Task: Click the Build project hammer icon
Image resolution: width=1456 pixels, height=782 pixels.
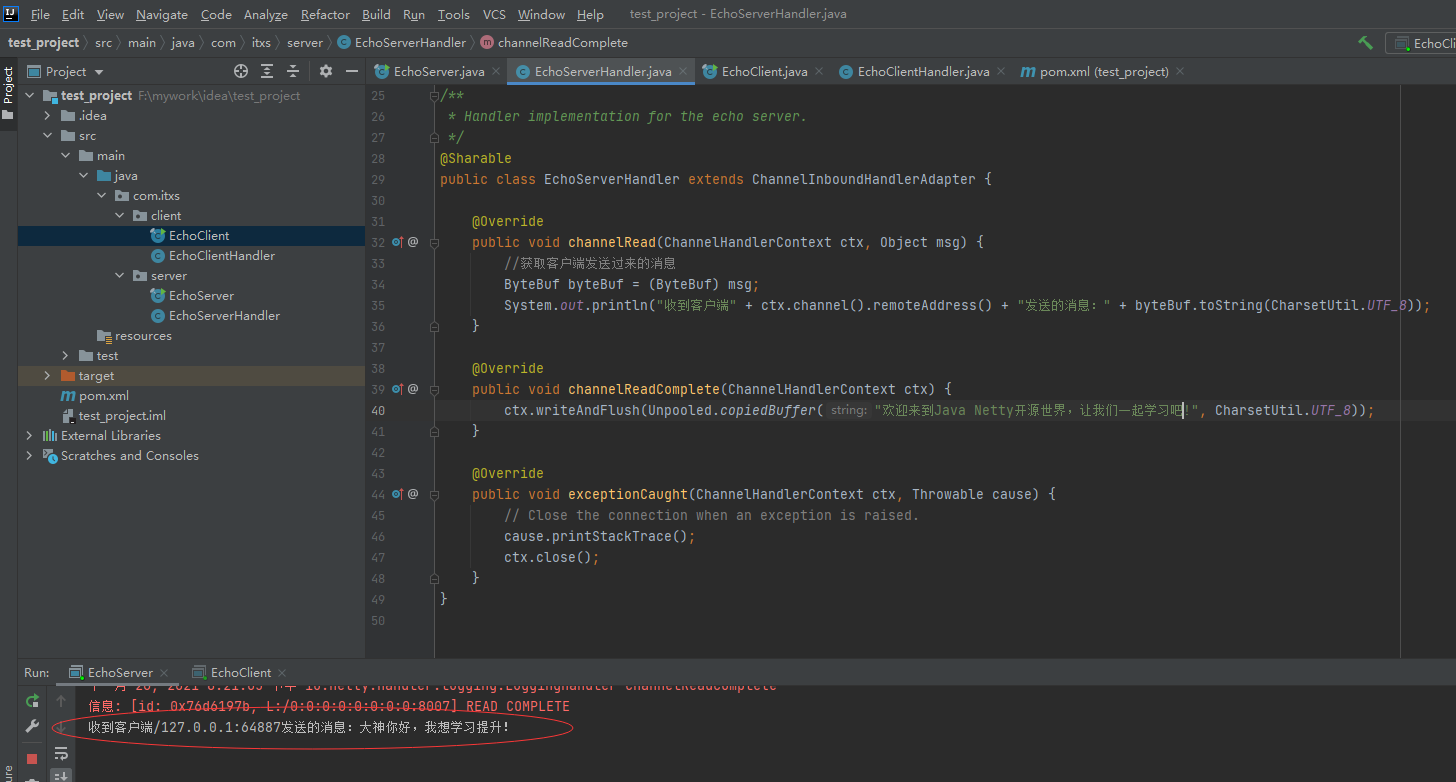Action: tap(1365, 43)
